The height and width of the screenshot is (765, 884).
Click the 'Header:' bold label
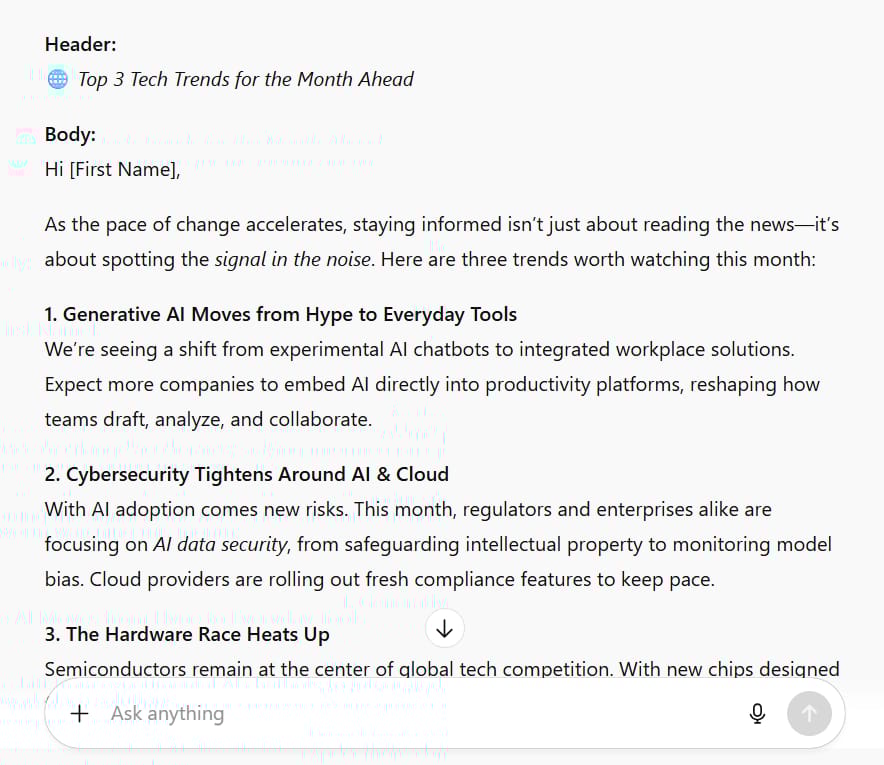(81, 45)
